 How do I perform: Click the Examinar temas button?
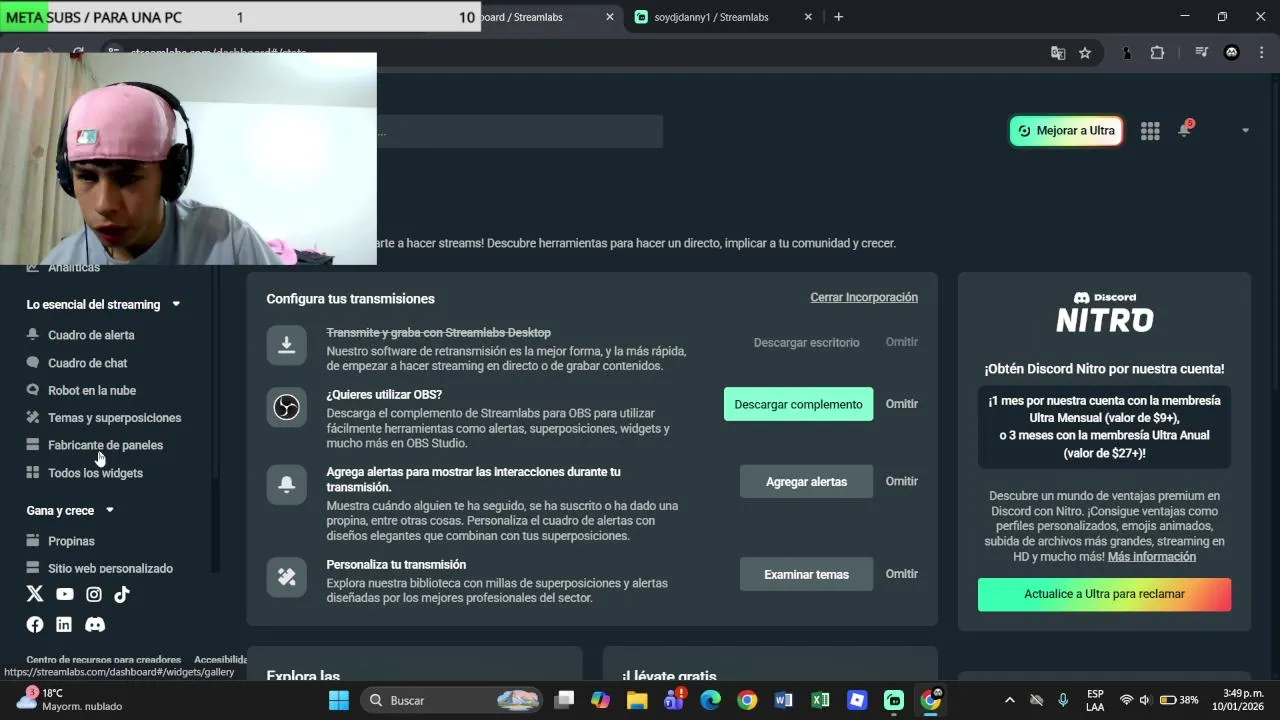tap(806, 574)
